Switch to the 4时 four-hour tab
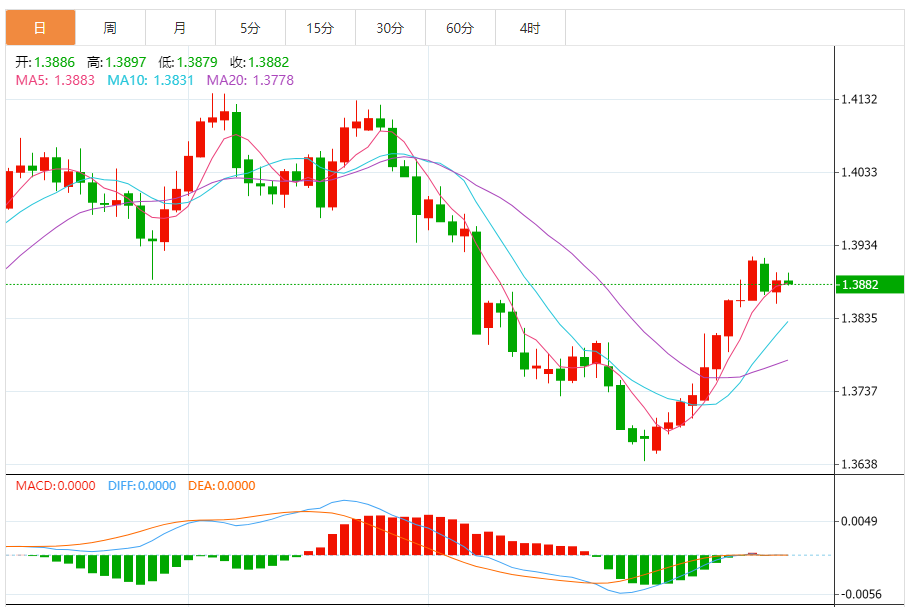Viewport: 910px width, 607px height. [530, 28]
